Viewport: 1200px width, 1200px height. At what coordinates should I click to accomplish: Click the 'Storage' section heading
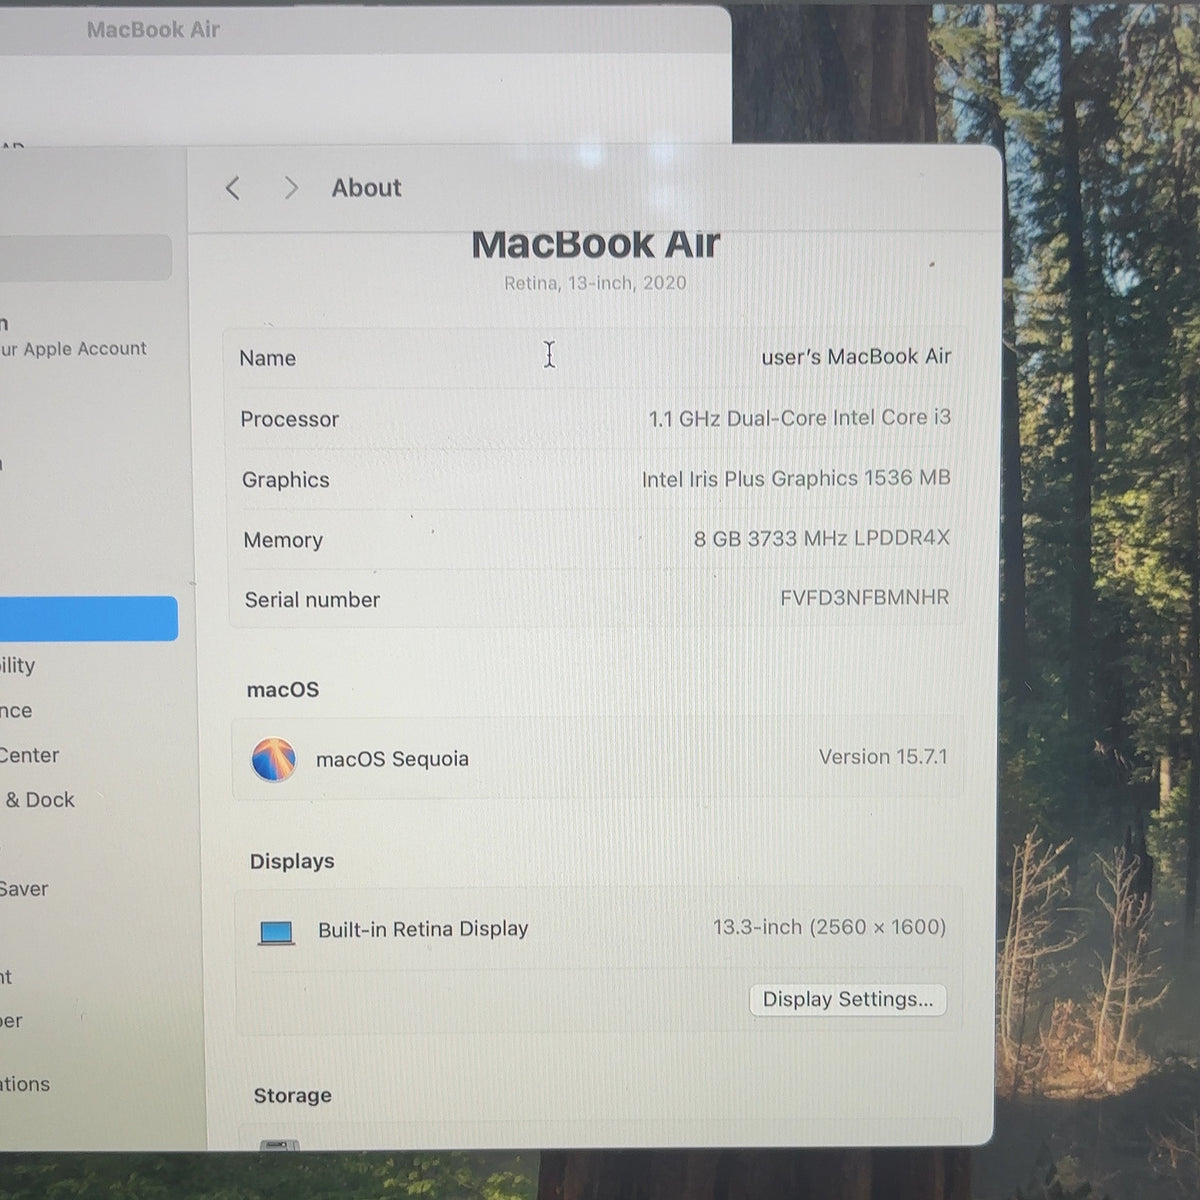click(x=292, y=1096)
